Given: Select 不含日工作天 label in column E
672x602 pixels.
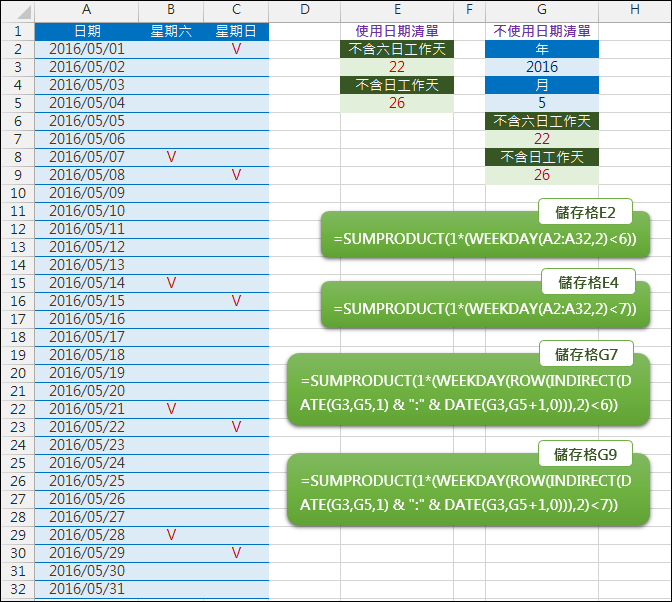Looking at the screenshot, I should click(x=397, y=85).
